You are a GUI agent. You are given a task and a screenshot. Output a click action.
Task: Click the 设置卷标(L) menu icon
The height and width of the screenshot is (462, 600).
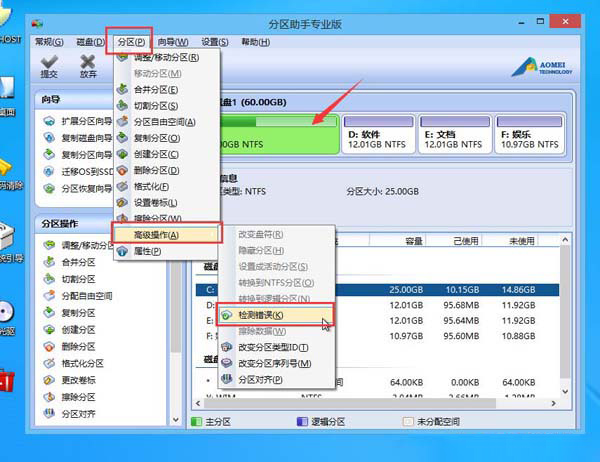click(122, 202)
